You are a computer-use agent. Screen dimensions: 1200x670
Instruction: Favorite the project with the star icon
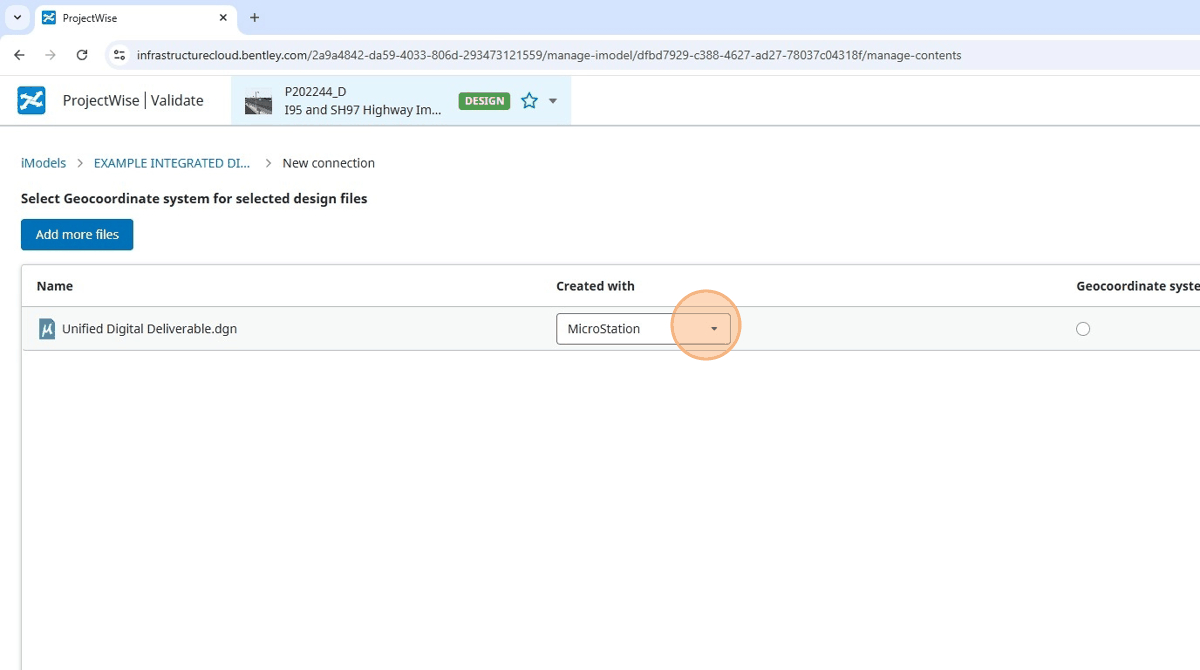tap(529, 101)
